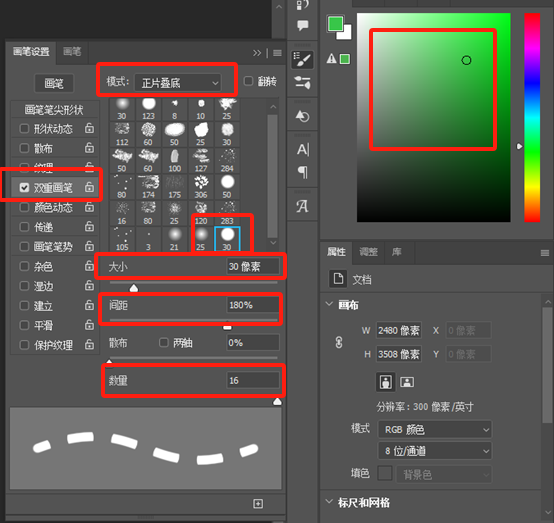554x523 pixels.
Task: Collapse the 标尺和网格 section
Action: pyautogui.click(x=329, y=501)
